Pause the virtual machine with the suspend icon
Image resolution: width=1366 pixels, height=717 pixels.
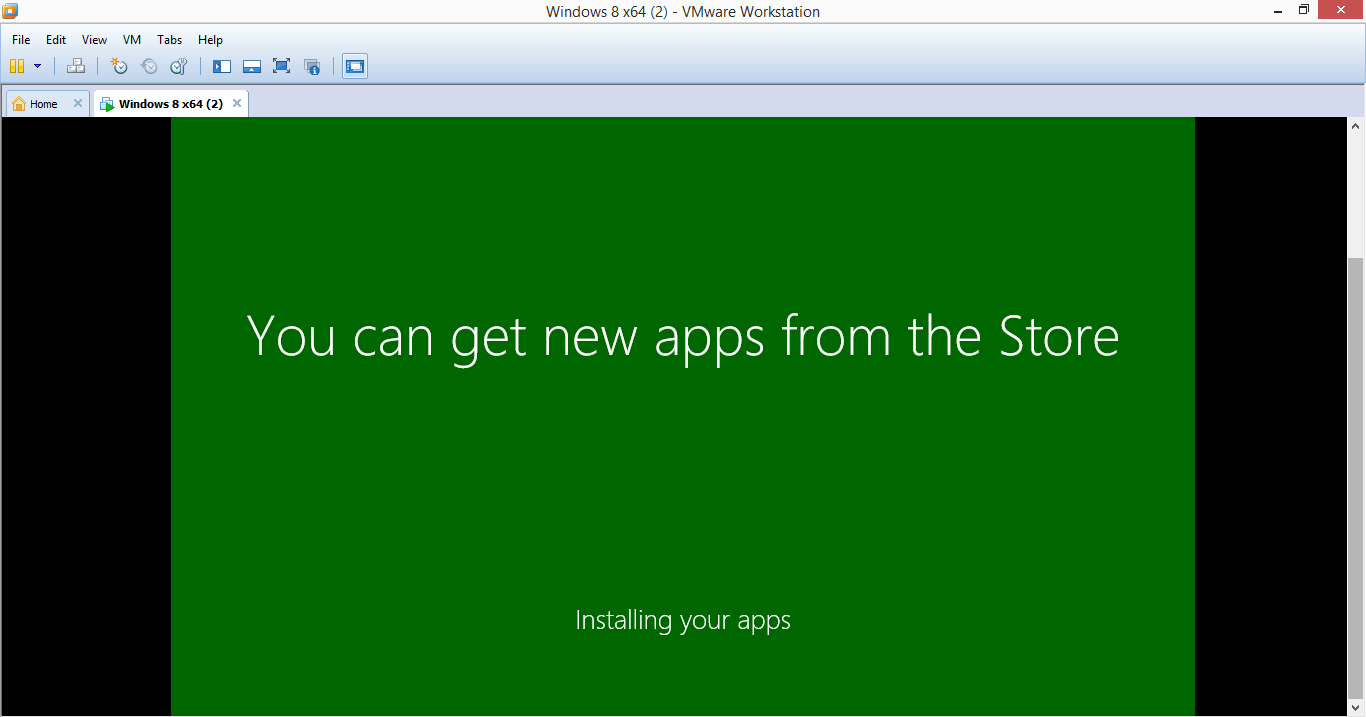point(17,66)
